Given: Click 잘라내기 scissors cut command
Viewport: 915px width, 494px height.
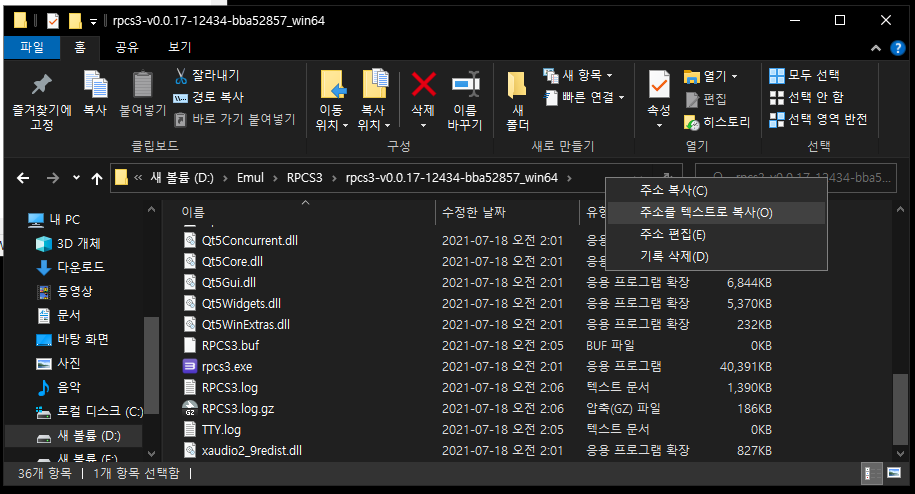Looking at the screenshot, I should (x=207, y=75).
